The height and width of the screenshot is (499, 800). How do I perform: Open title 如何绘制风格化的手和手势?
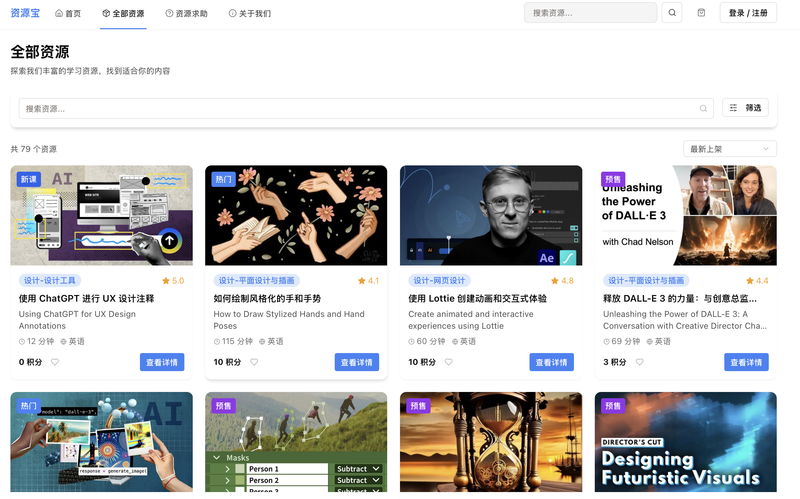(267, 298)
